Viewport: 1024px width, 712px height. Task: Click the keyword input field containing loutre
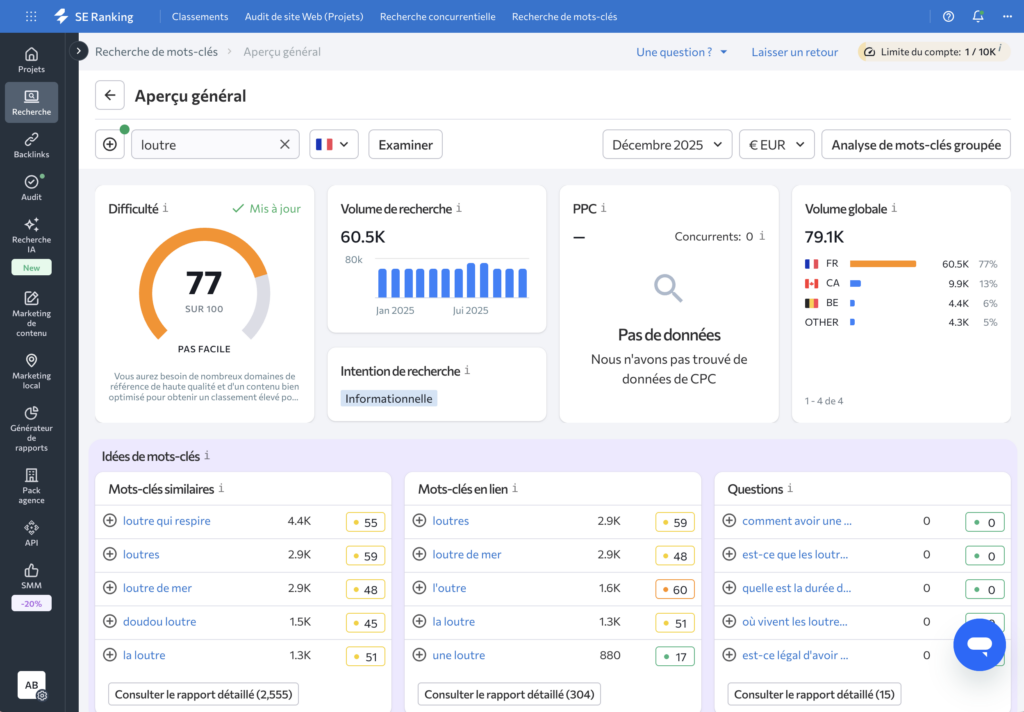tap(216, 144)
